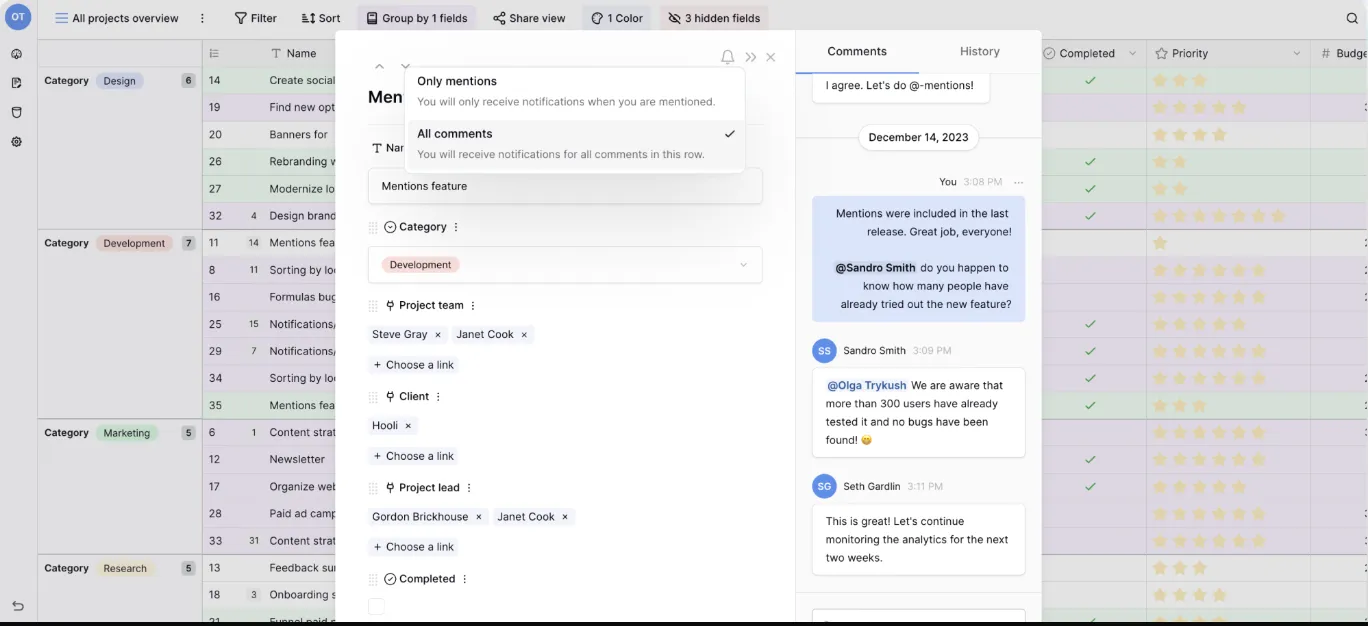This screenshot has height=626, width=1368.
Task: Open three-dot options on your comment
Action: (1019, 182)
